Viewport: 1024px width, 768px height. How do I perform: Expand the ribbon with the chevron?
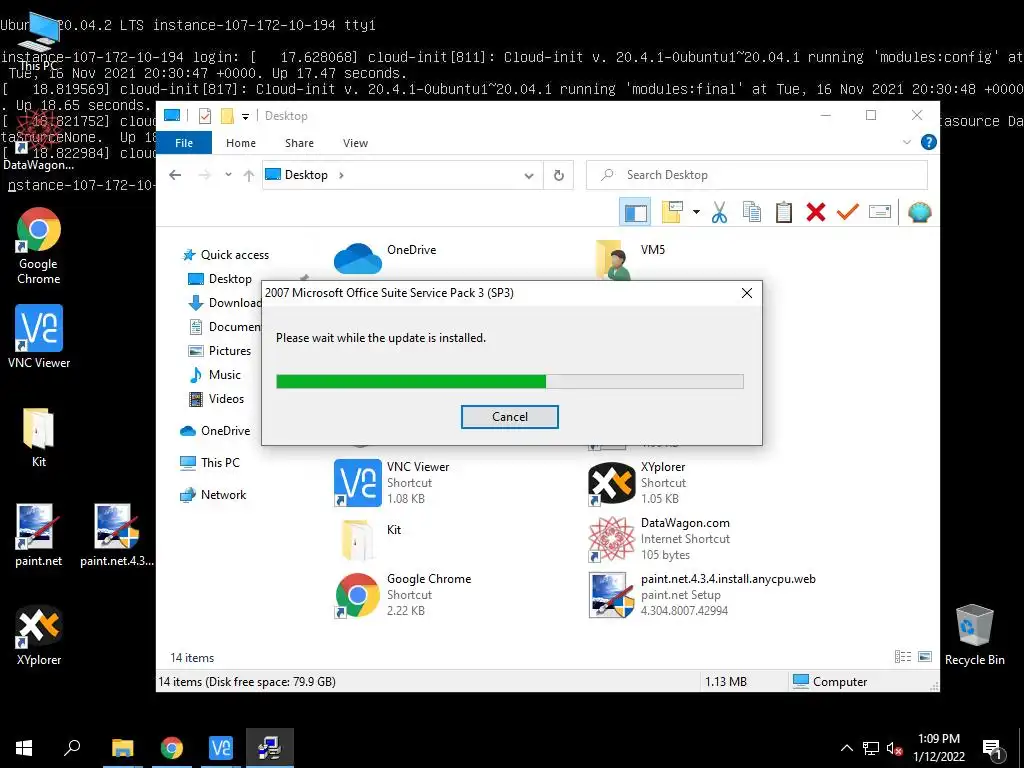(x=906, y=142)
